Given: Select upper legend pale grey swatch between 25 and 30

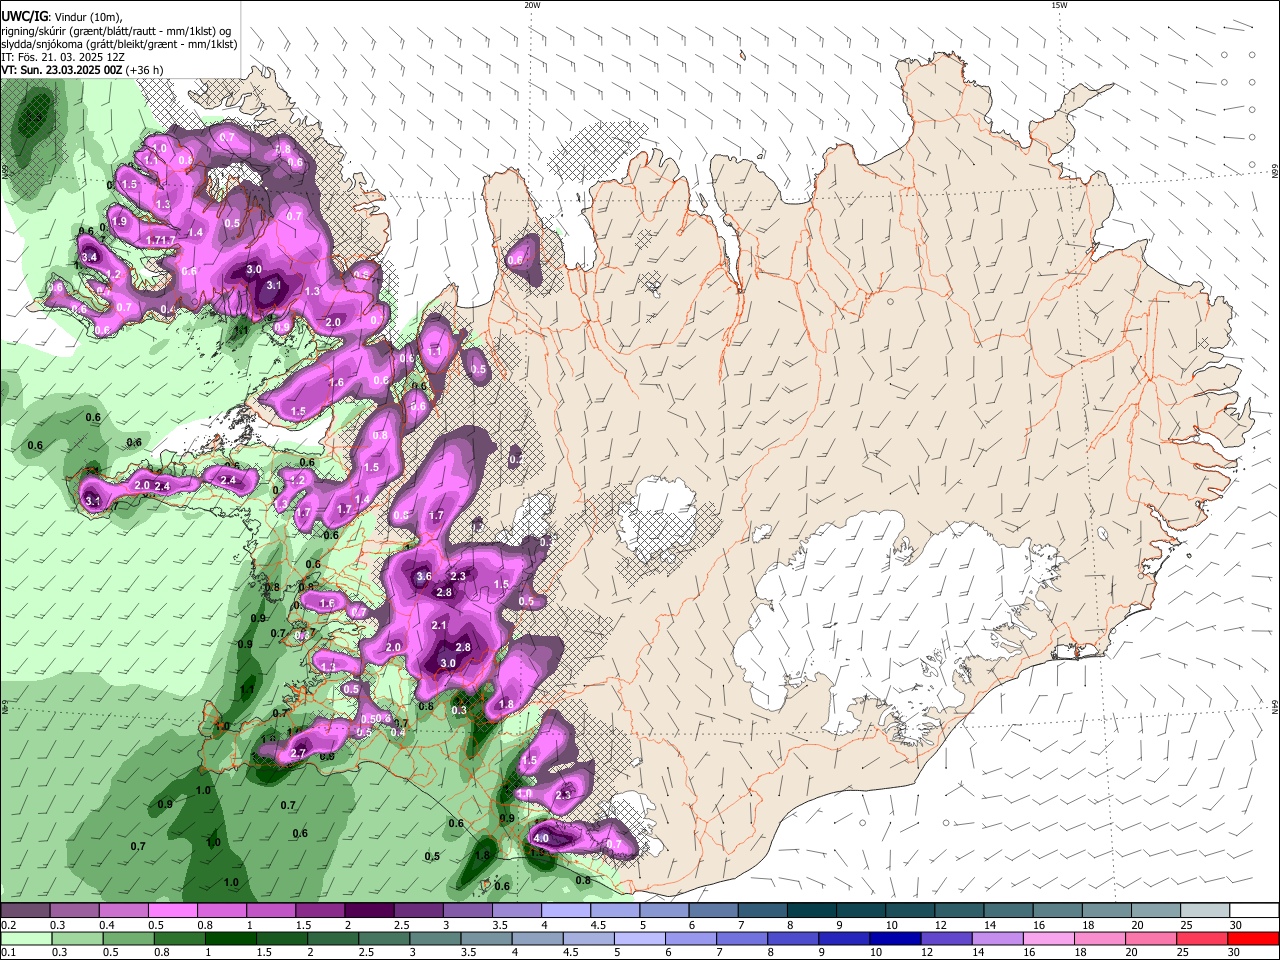Looking at the screenshot, I should tap(1204, 911).
